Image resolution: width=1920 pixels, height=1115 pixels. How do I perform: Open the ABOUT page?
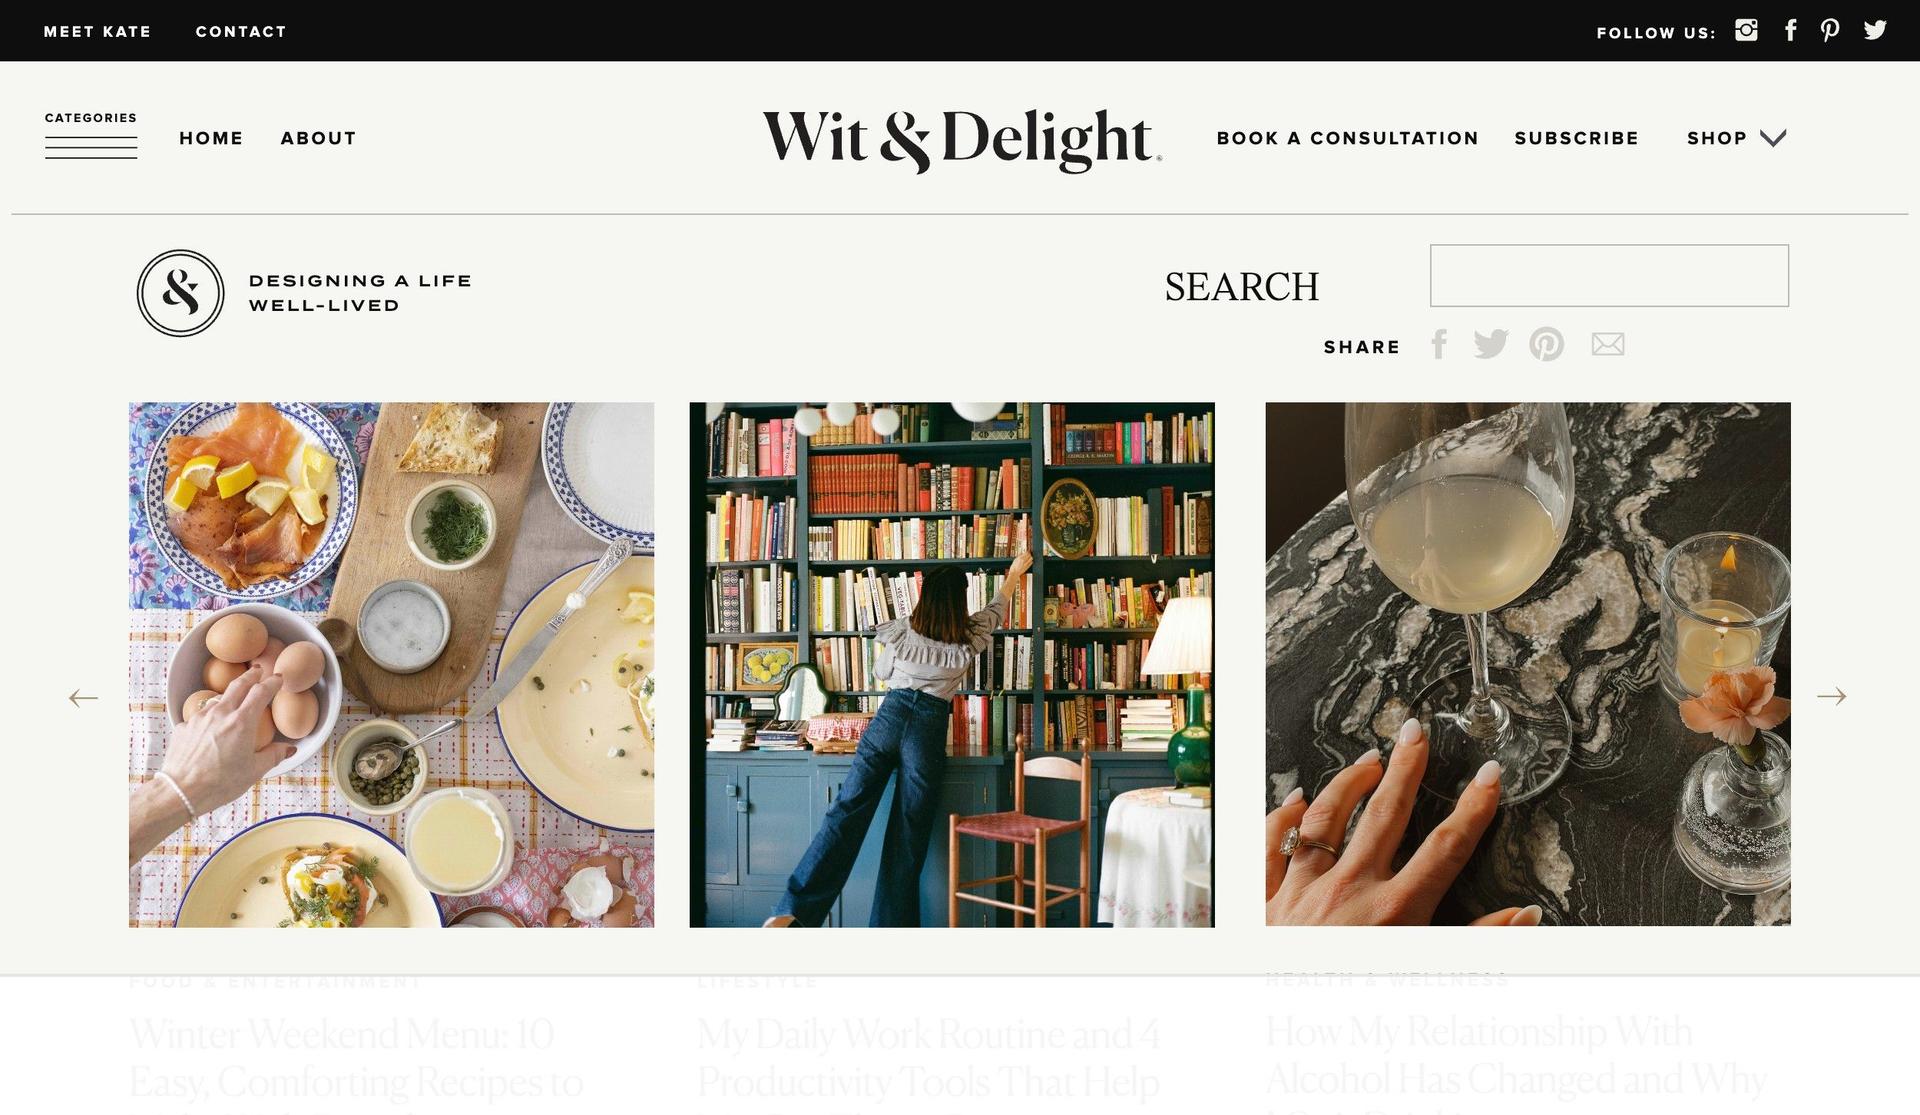point(317,137)
